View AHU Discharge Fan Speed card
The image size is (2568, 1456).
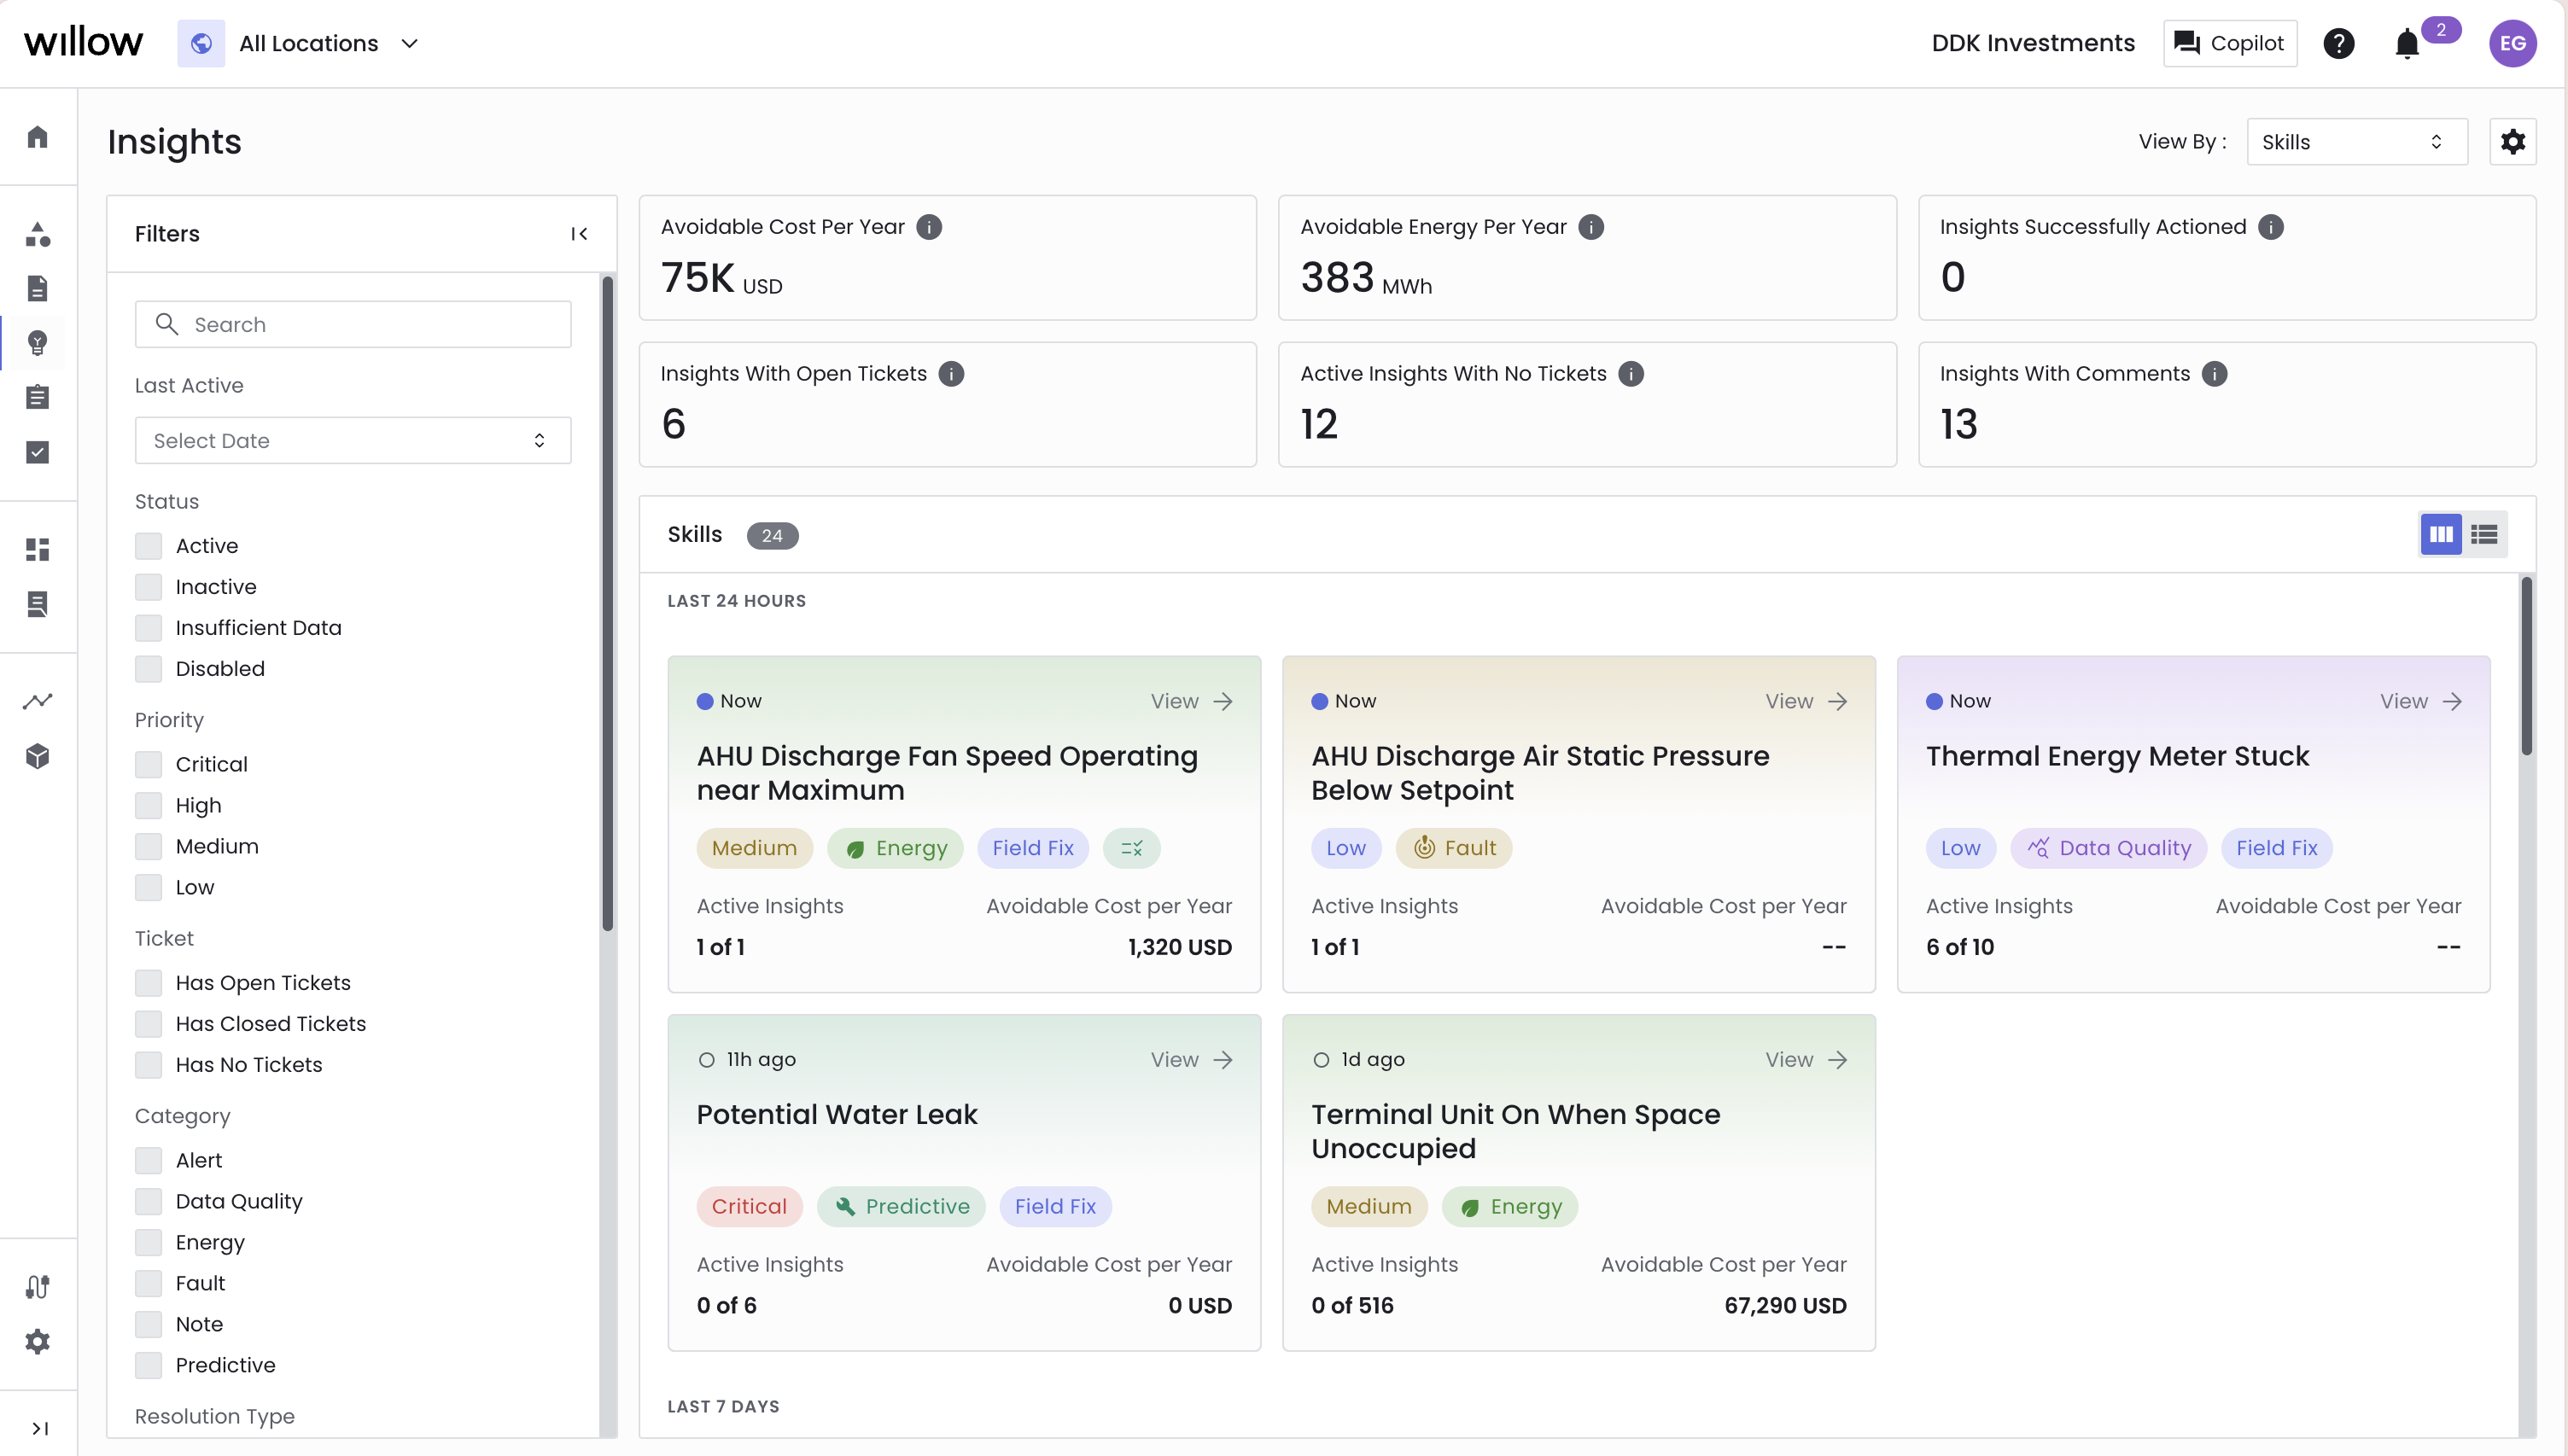1192,701
